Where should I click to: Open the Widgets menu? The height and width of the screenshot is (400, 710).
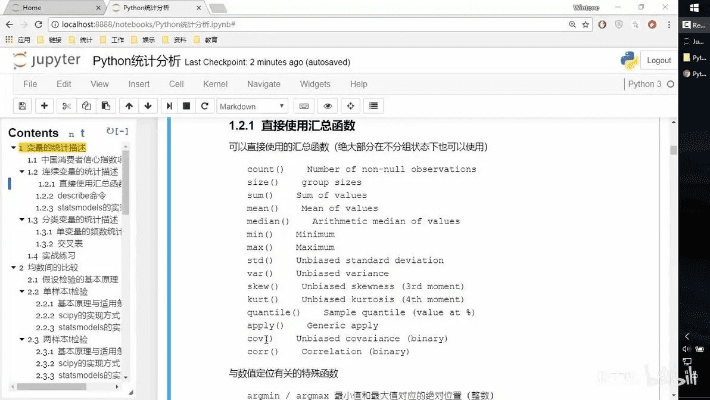pyautogui.click(x=315, y=84)
